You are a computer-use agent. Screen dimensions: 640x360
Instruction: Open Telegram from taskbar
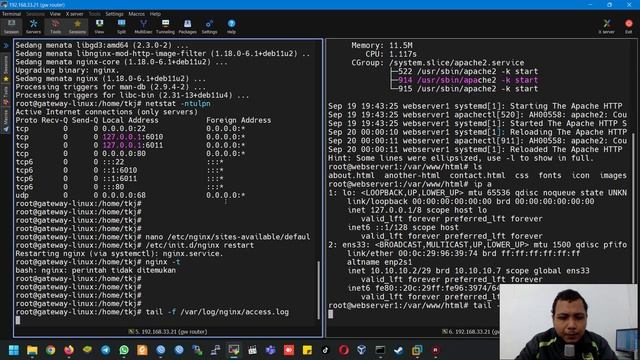click(105, 350)
